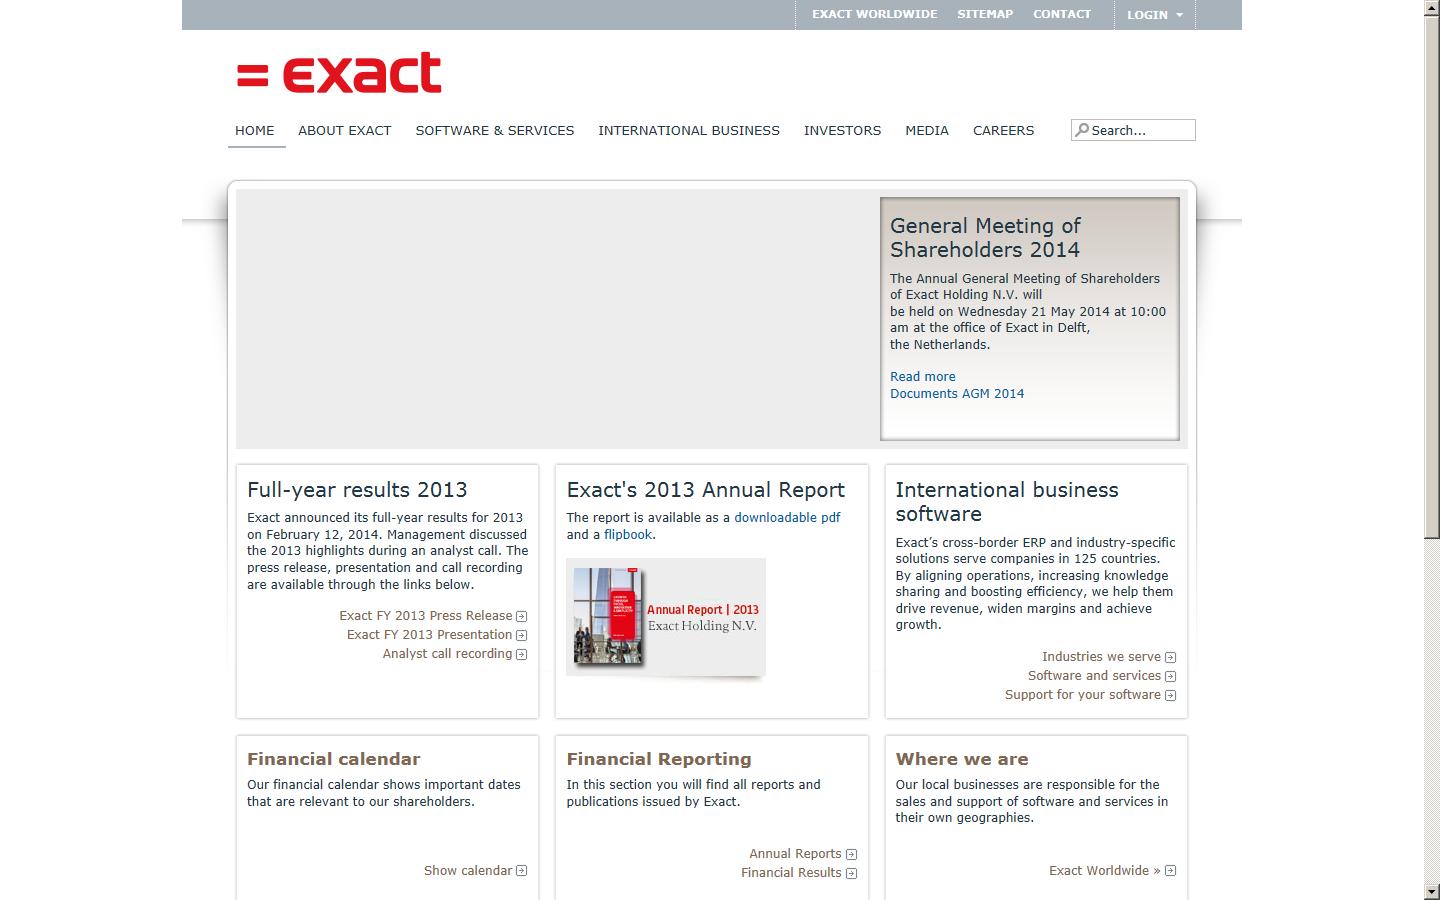The image size is (1440, 900).
Task: Open the INVESTORS menu
Action: (x=842, y=130)
